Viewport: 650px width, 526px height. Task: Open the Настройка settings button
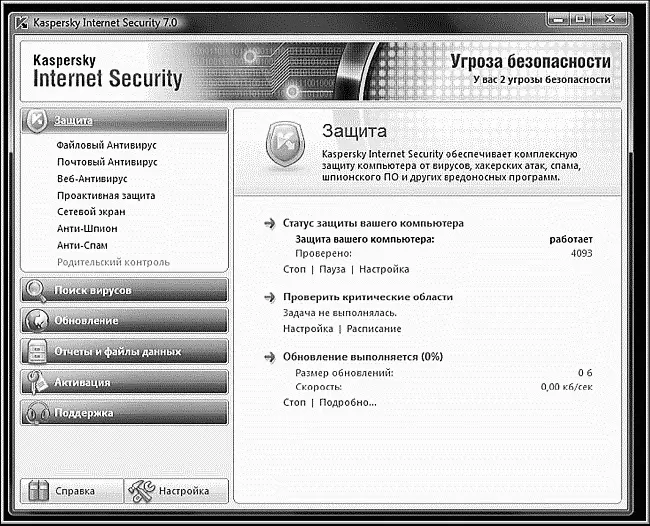click(x=176, y=491)
